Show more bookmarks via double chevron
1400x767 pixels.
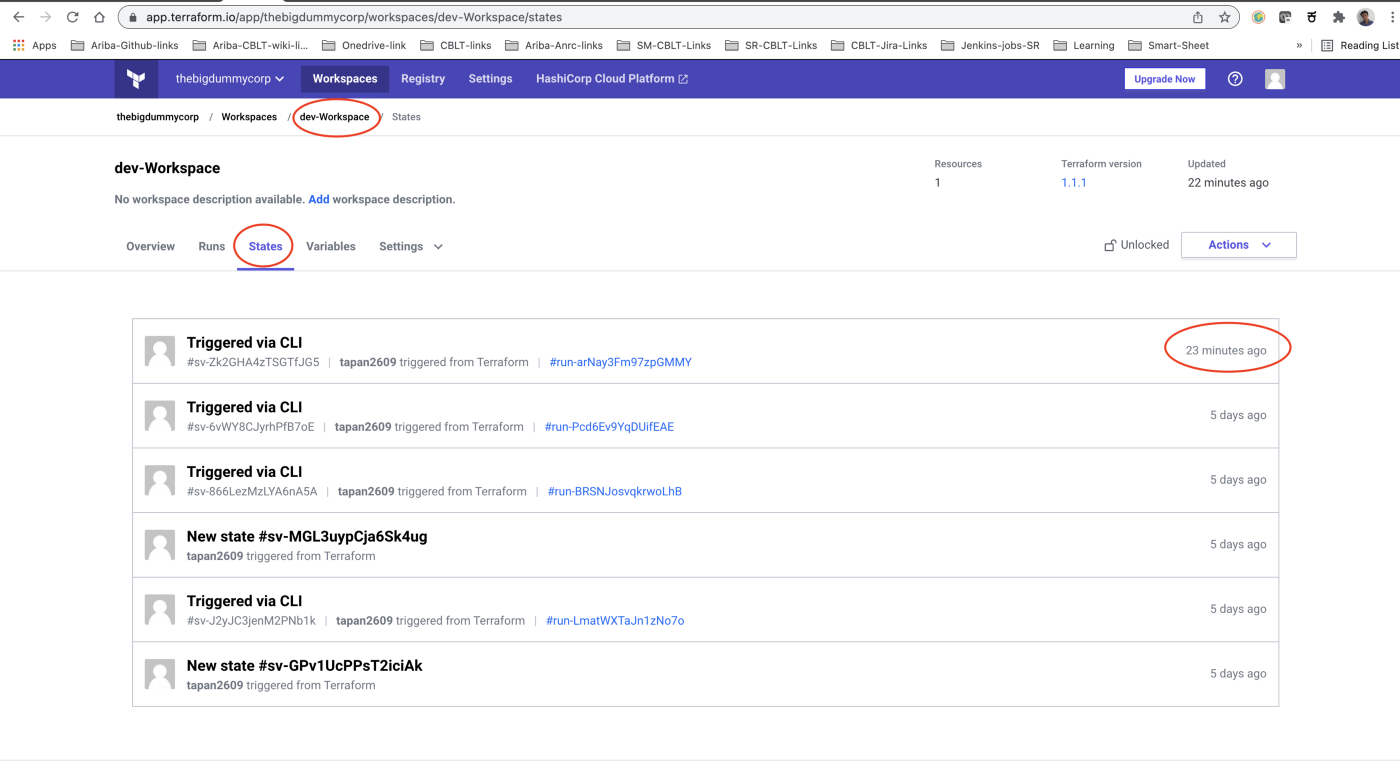pos(1299,45)
